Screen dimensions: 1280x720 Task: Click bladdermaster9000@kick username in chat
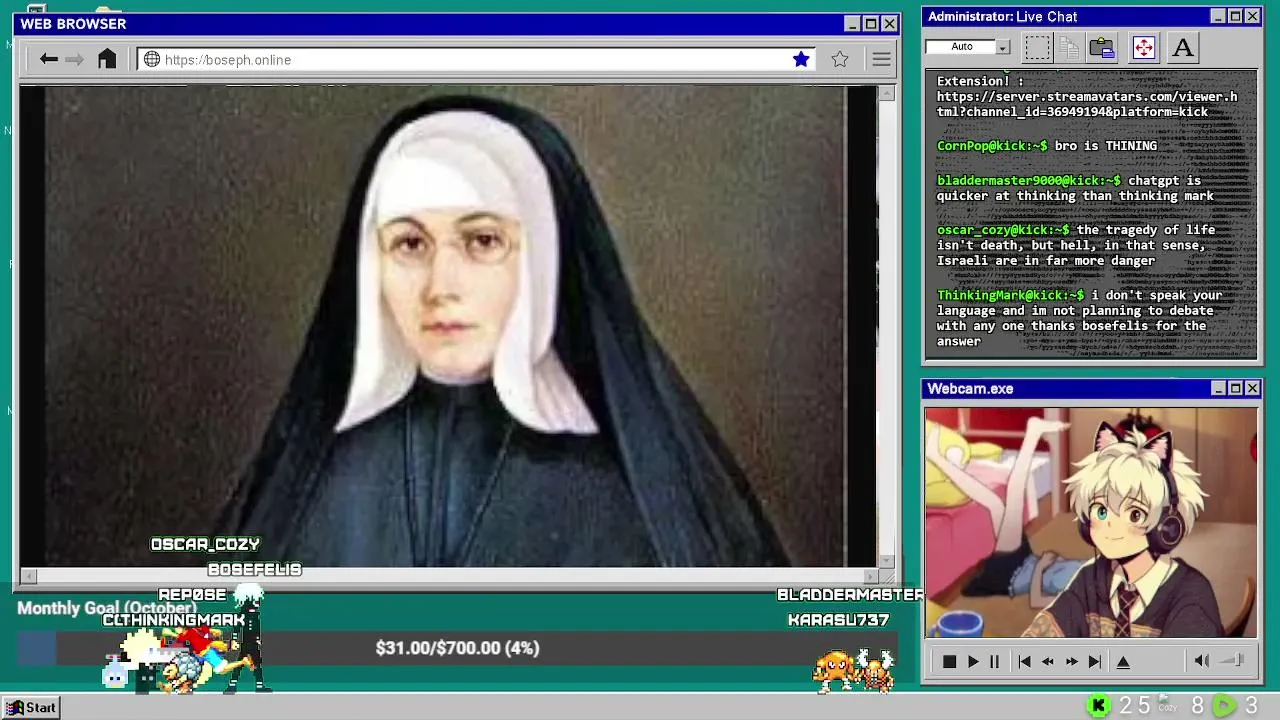tap(1029, 181)
